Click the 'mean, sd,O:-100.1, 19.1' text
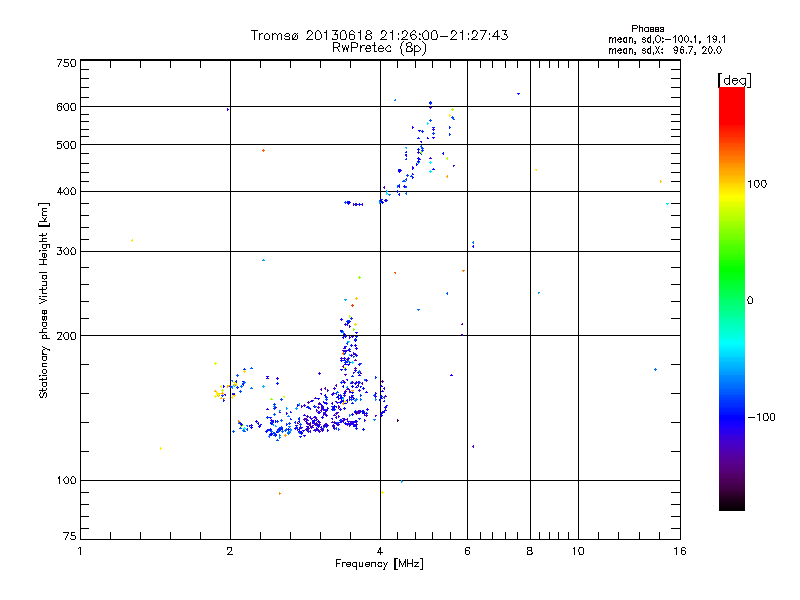This screenshot has height=600, width=800. tap(667, 39)
